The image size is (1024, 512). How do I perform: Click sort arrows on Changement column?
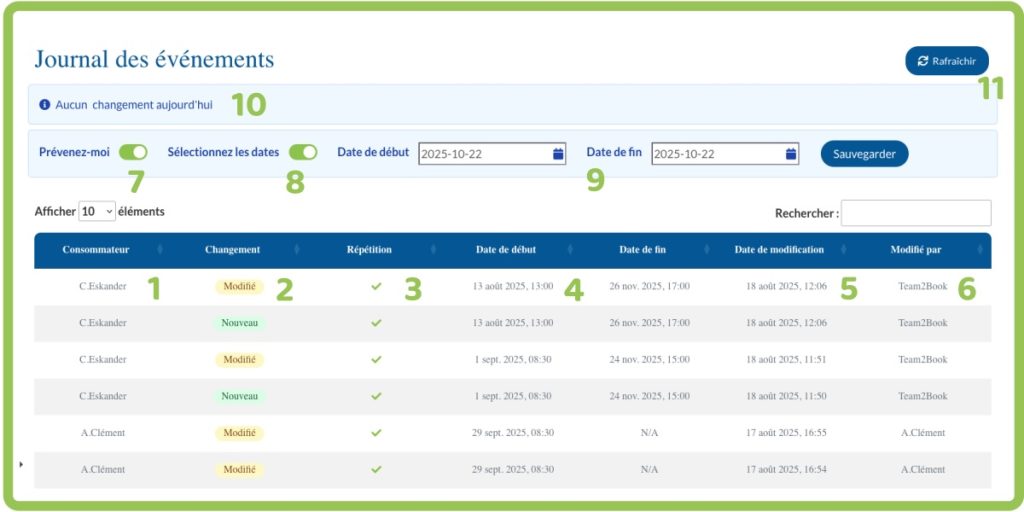(x=296, y=250)
